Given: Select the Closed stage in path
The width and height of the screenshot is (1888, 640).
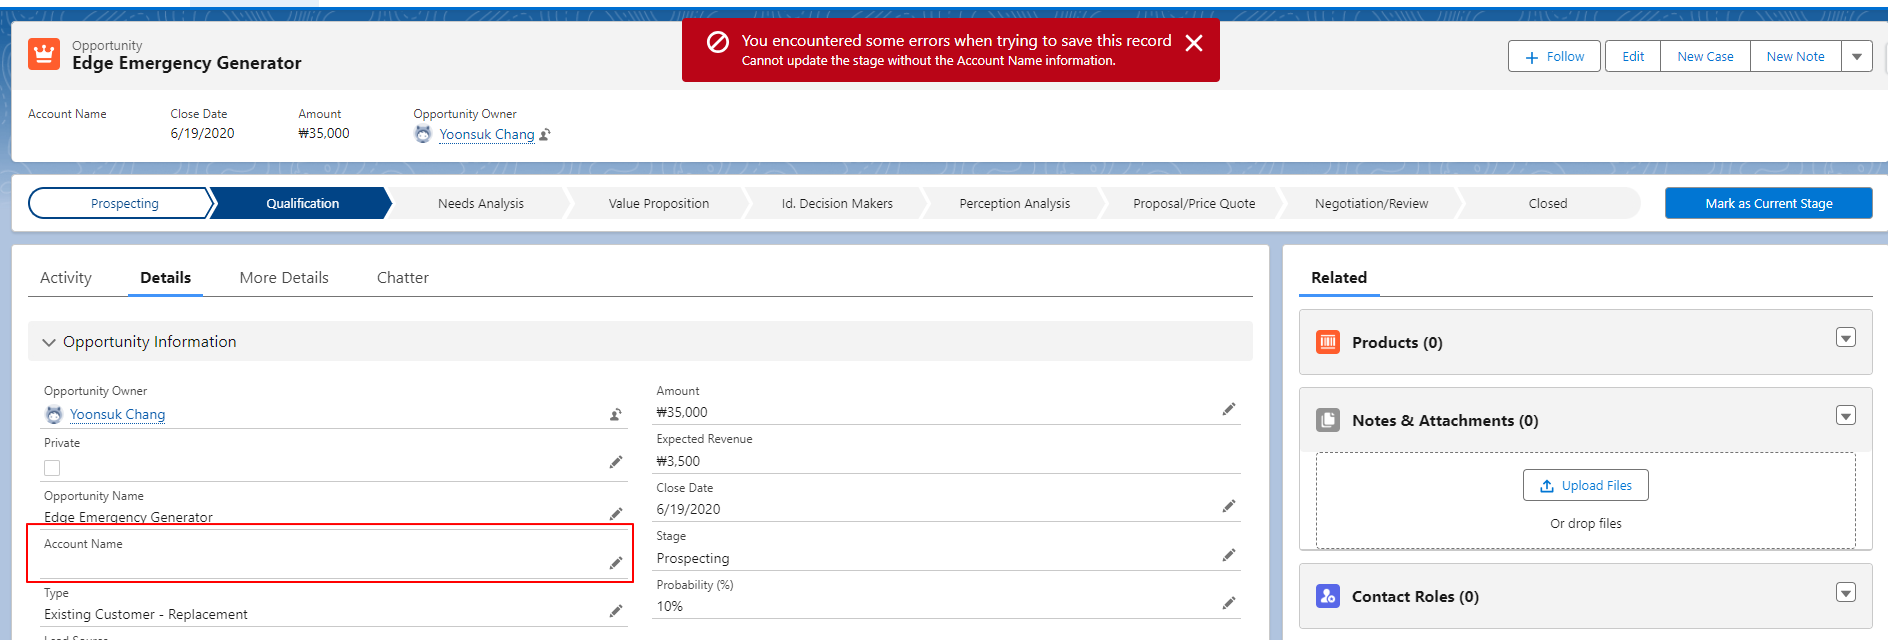Looking at the screenshot, I should coord(1548,203).
